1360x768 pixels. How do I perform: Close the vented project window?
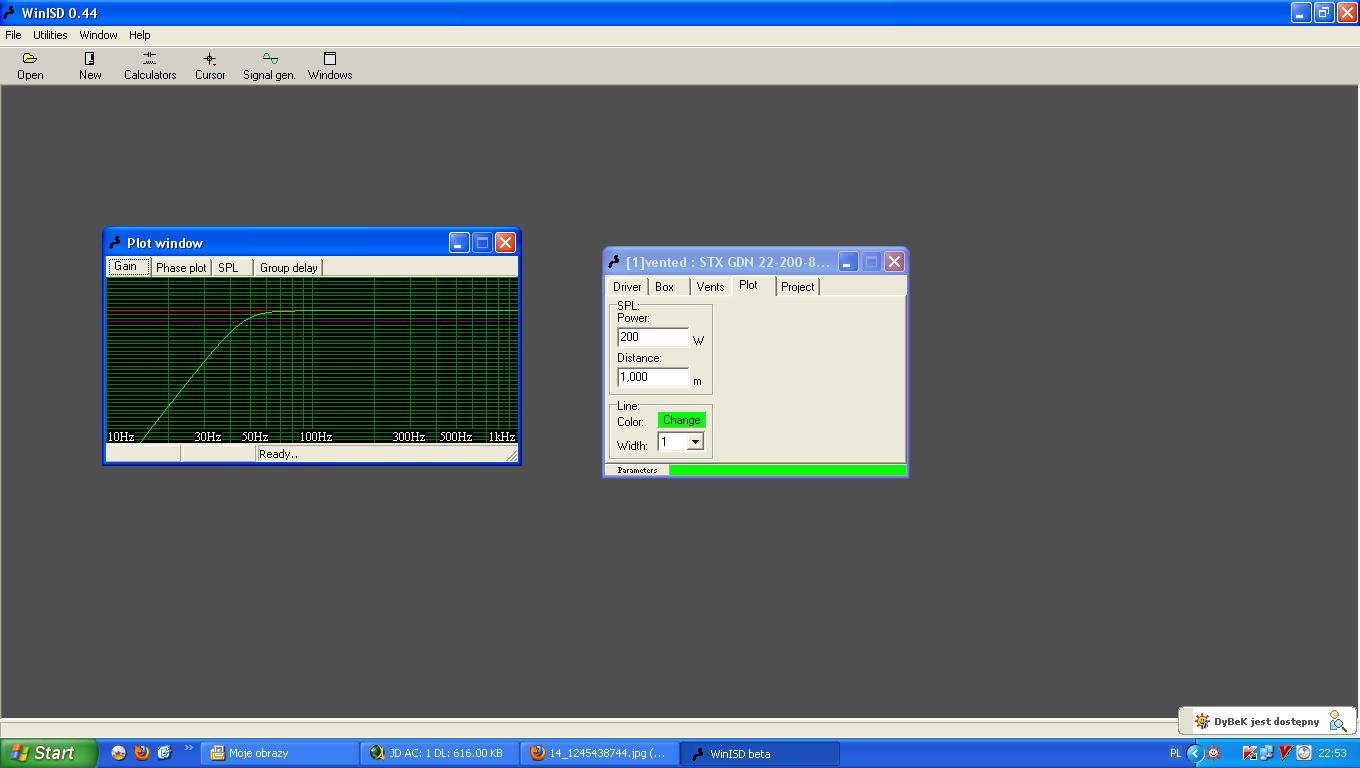pyautogui.click(x=894, y=262)
